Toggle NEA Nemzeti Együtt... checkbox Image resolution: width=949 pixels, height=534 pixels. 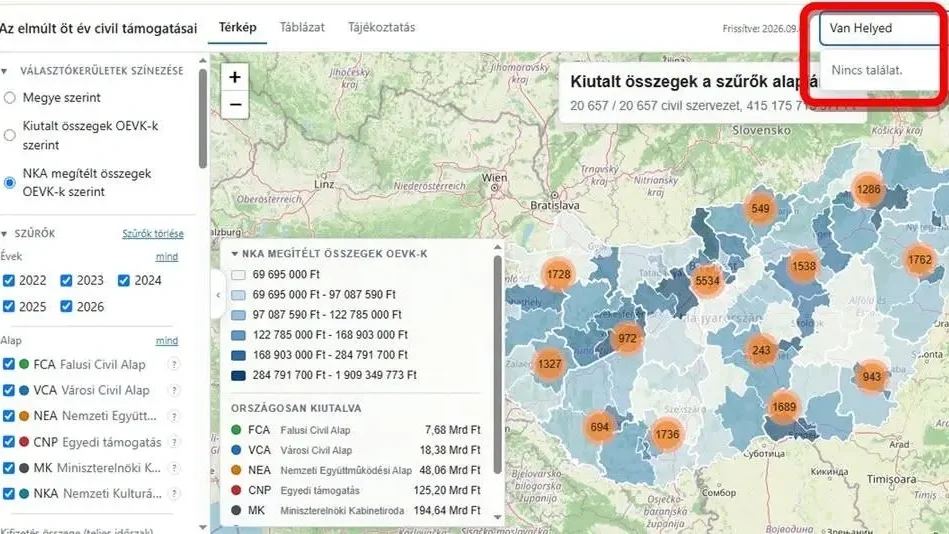pyautogui.click(x=8, y=416)
